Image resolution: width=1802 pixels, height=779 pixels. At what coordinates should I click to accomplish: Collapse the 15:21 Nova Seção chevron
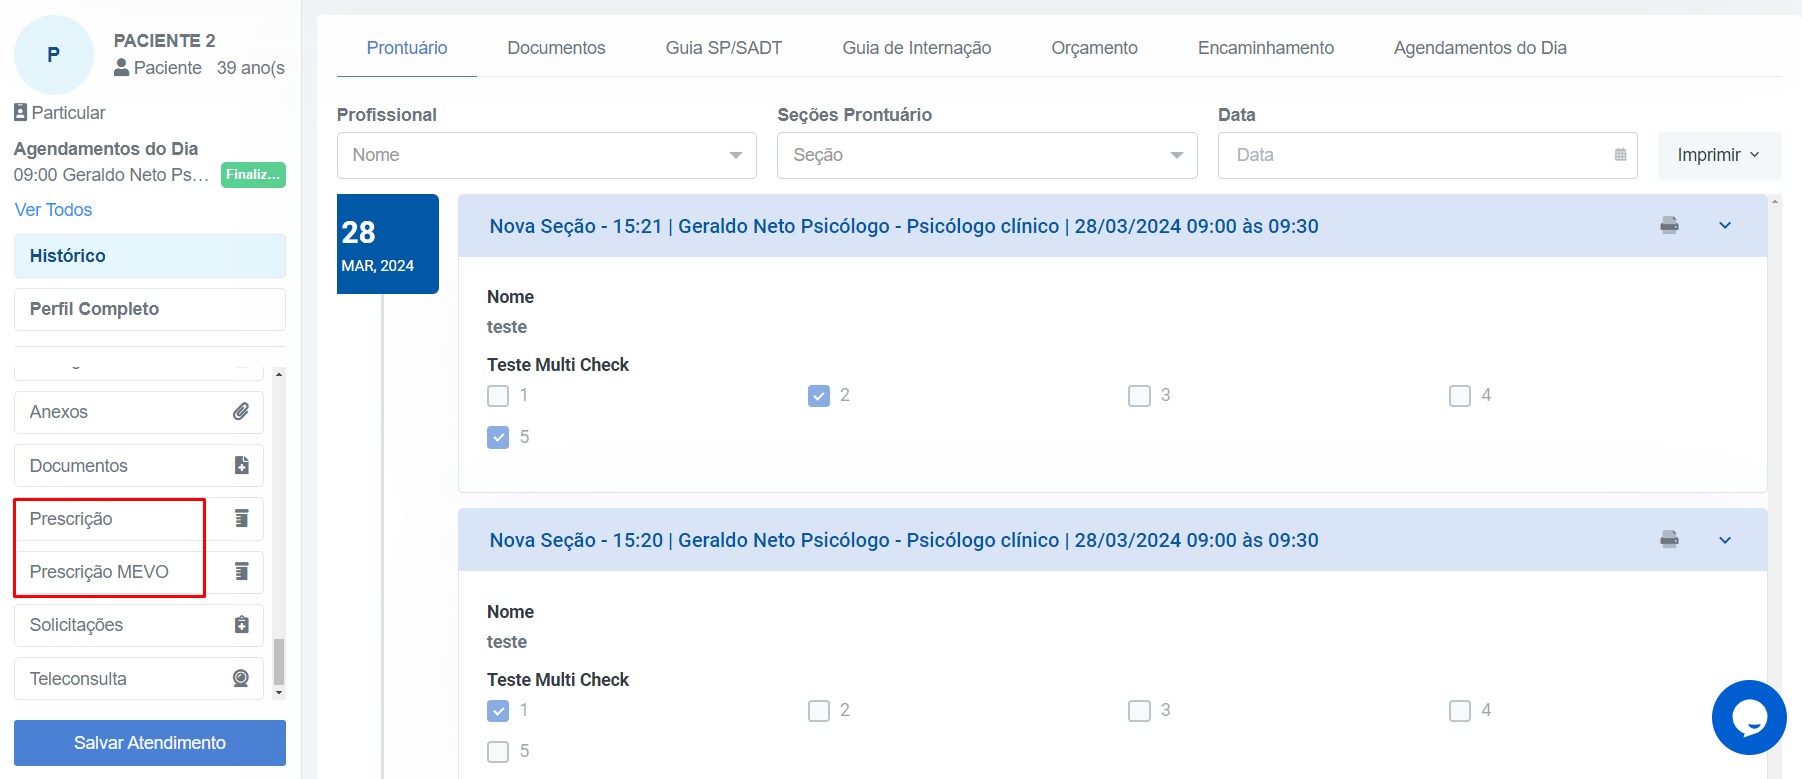(x=1725, y=225)
